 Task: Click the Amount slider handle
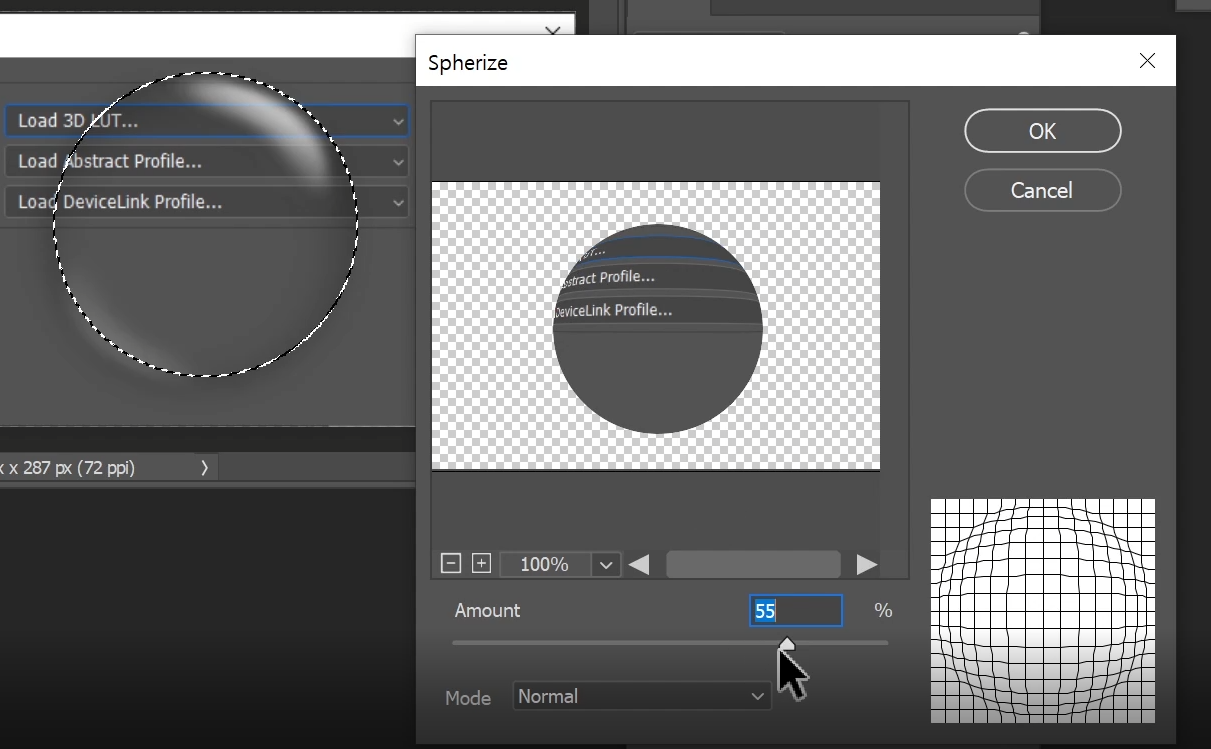pos(787,644)
